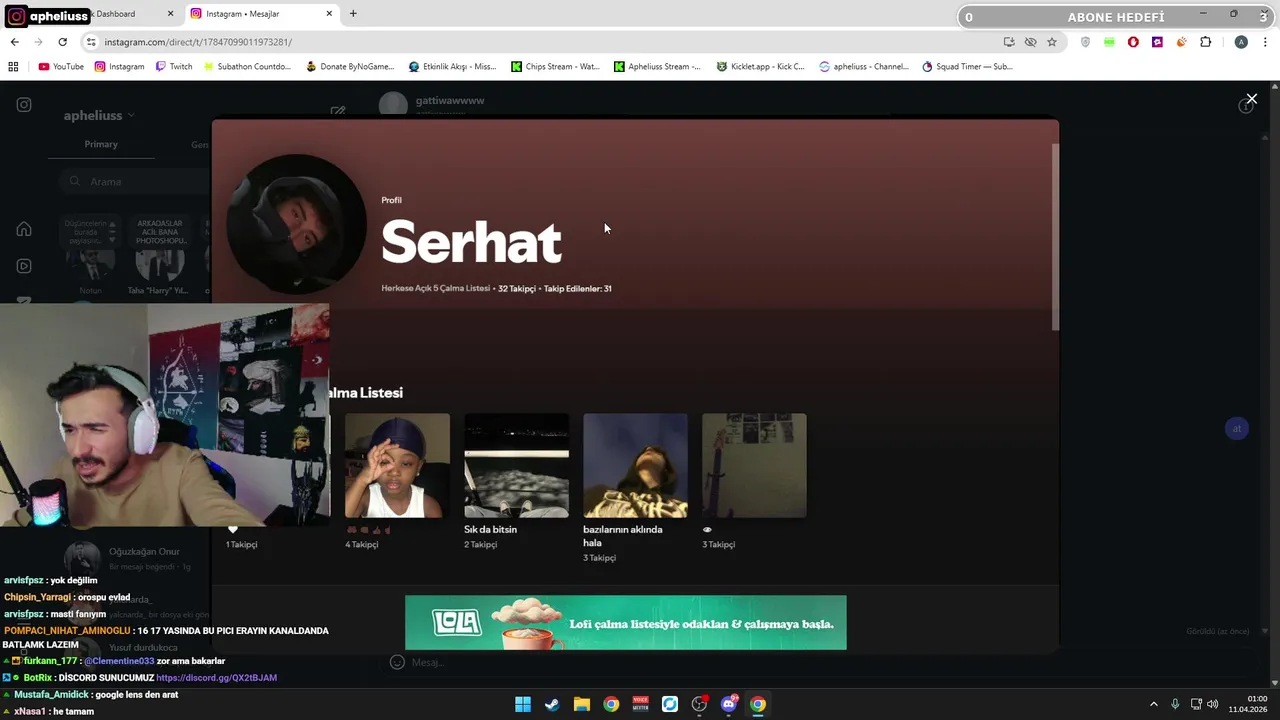1280x720 pixels.
Task: Click the Takip Edilenler: 31 link
Action: (578, 289)
